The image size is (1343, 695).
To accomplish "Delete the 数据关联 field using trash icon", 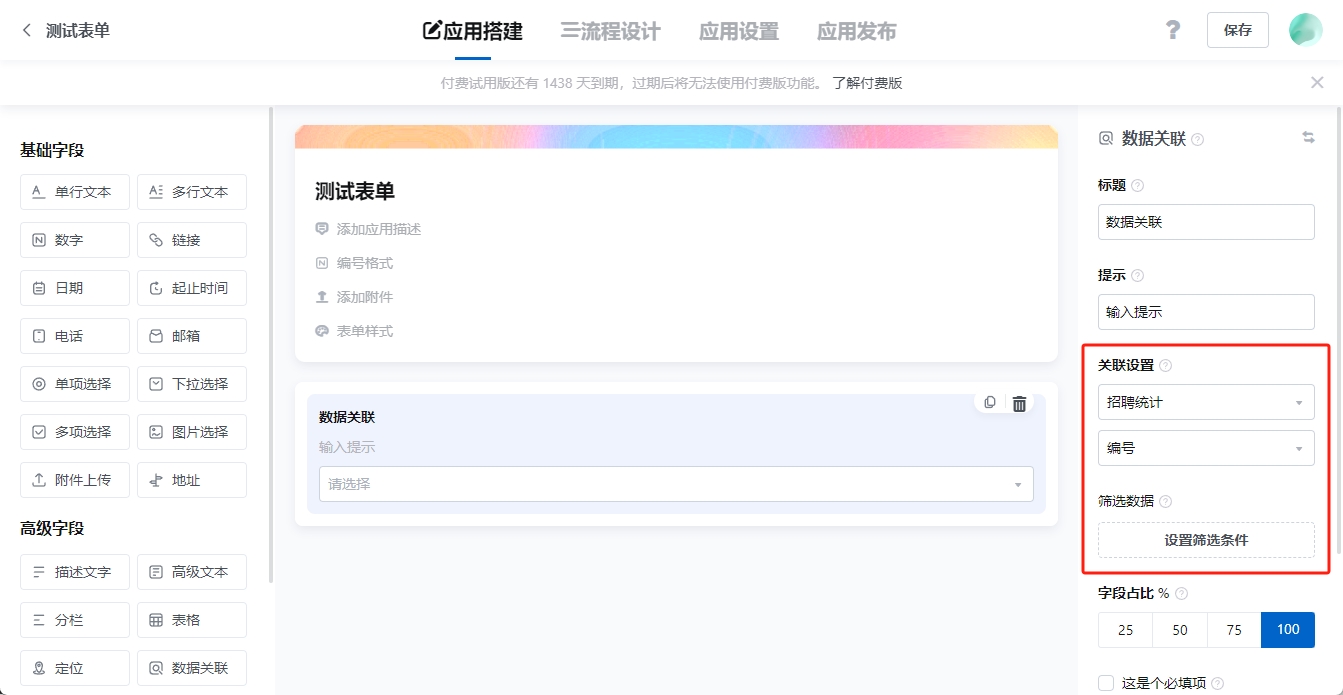I will point(1019,403).
